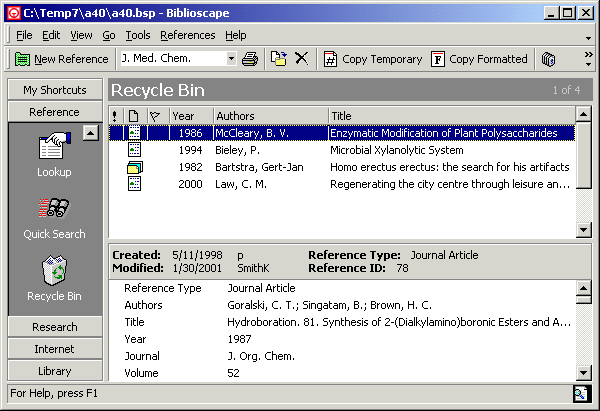Sort by the exclamation priority column
Screen dimensions: 600x411
click(x=115, y=116)
